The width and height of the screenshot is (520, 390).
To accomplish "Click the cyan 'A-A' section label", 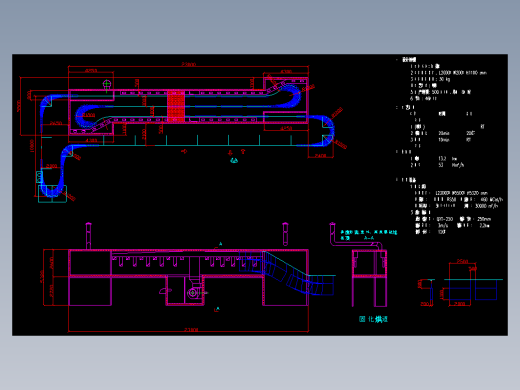I will 369,238.
